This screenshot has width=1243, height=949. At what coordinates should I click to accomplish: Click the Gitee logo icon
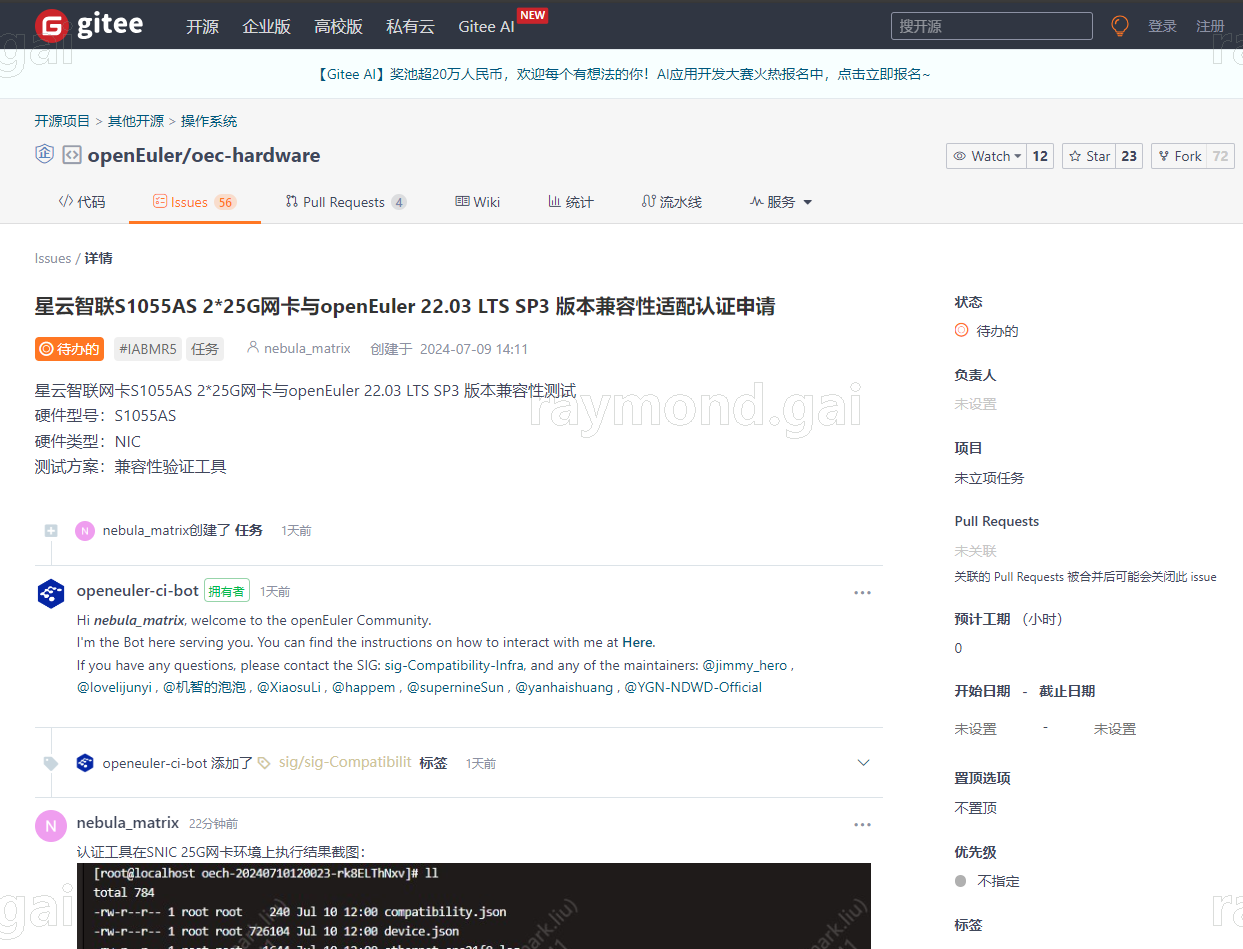[52, 26]
